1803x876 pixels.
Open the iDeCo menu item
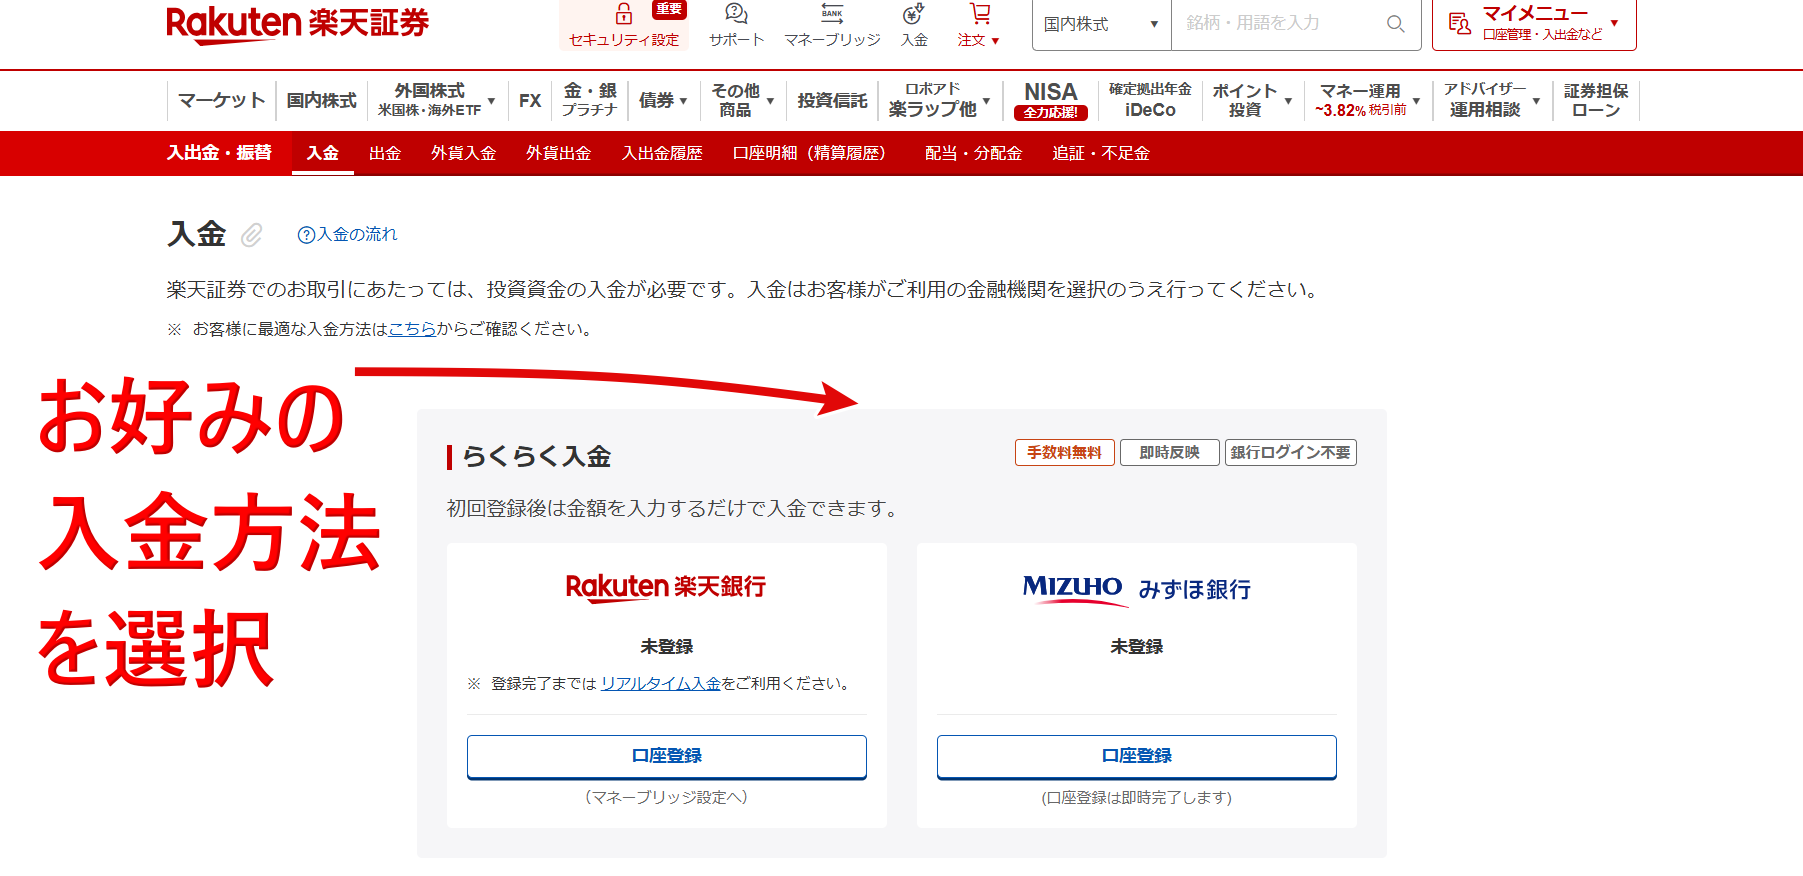1150,100
